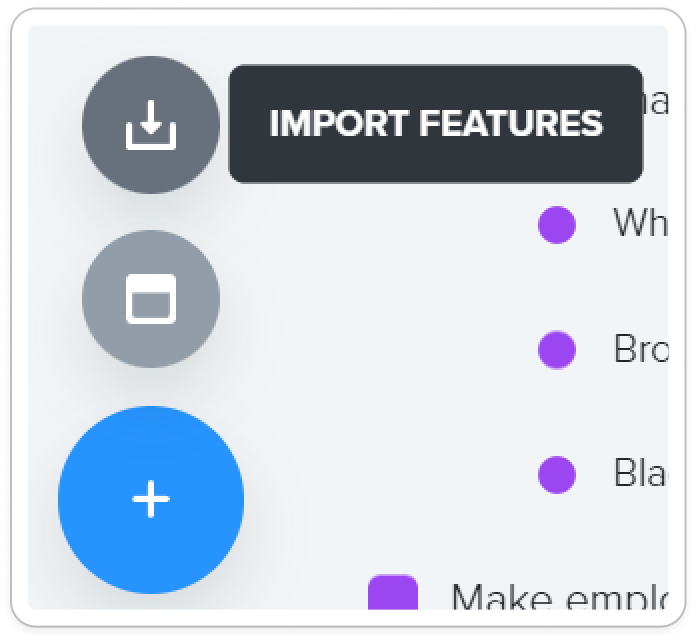697x641 pixels.
Task: Open the item starting with "Wh"
Action: point(640,223)
